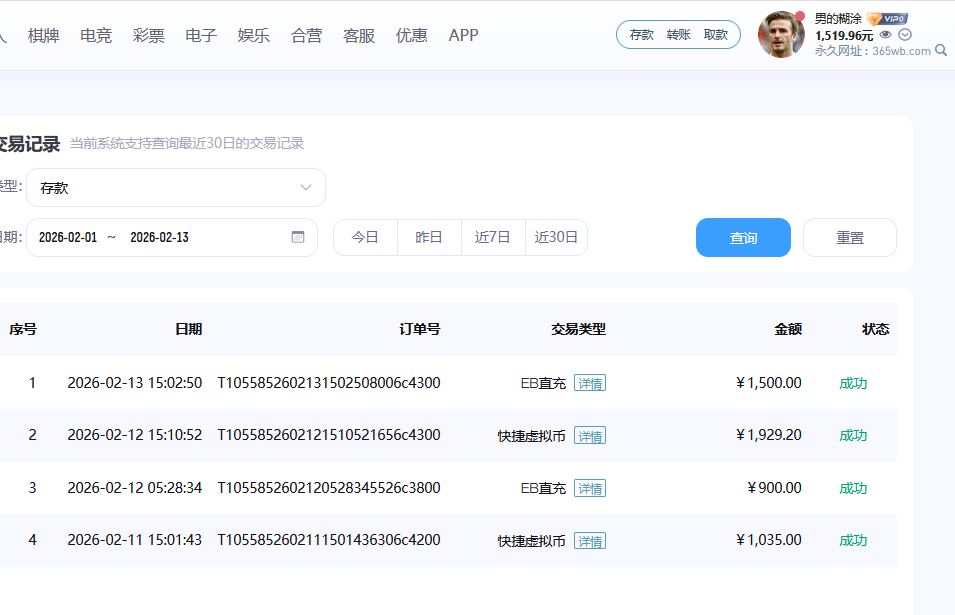Click the user avatar photo

click(780, 33)
